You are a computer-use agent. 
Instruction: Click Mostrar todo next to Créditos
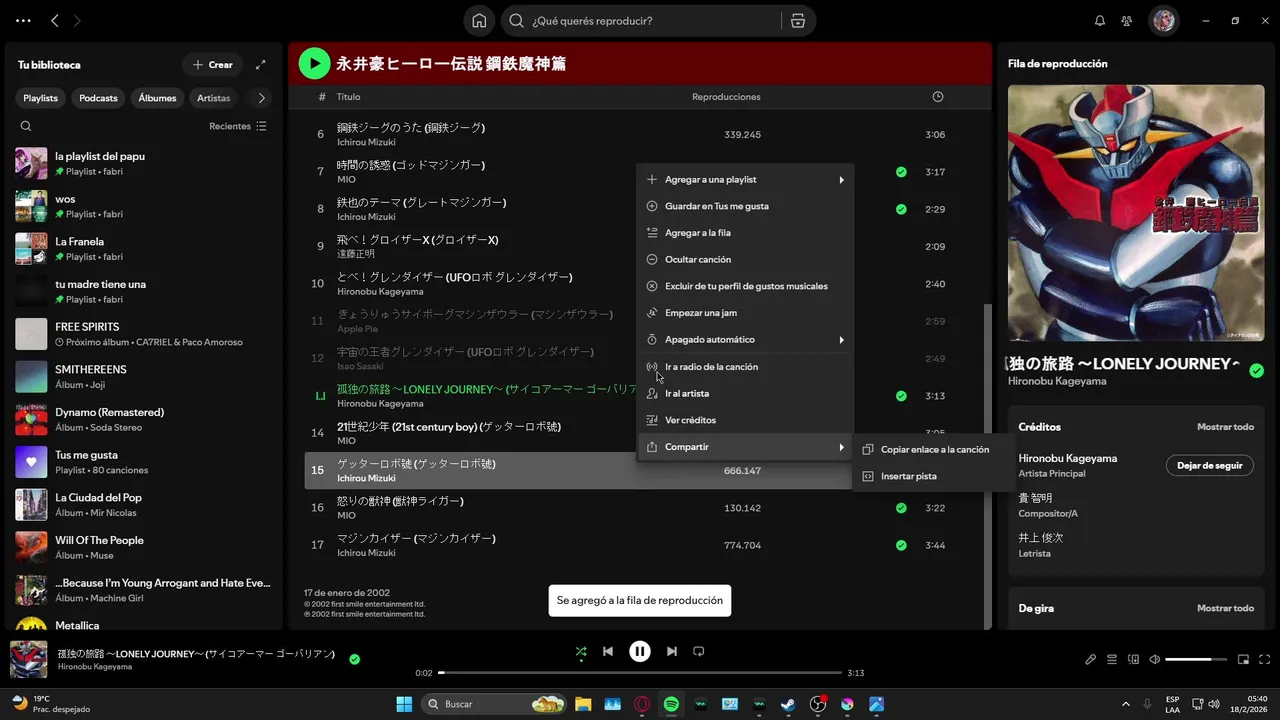(x=1225, y=427)
